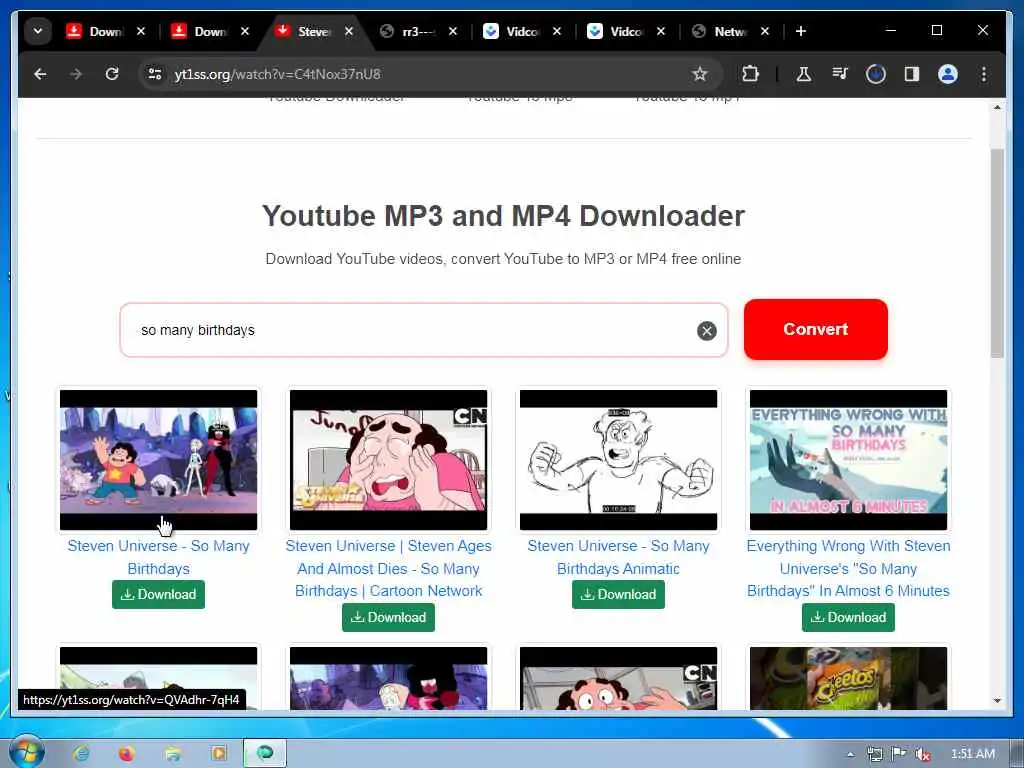Click the red Convert button
Screen dimensions: 1024x768
816,329
